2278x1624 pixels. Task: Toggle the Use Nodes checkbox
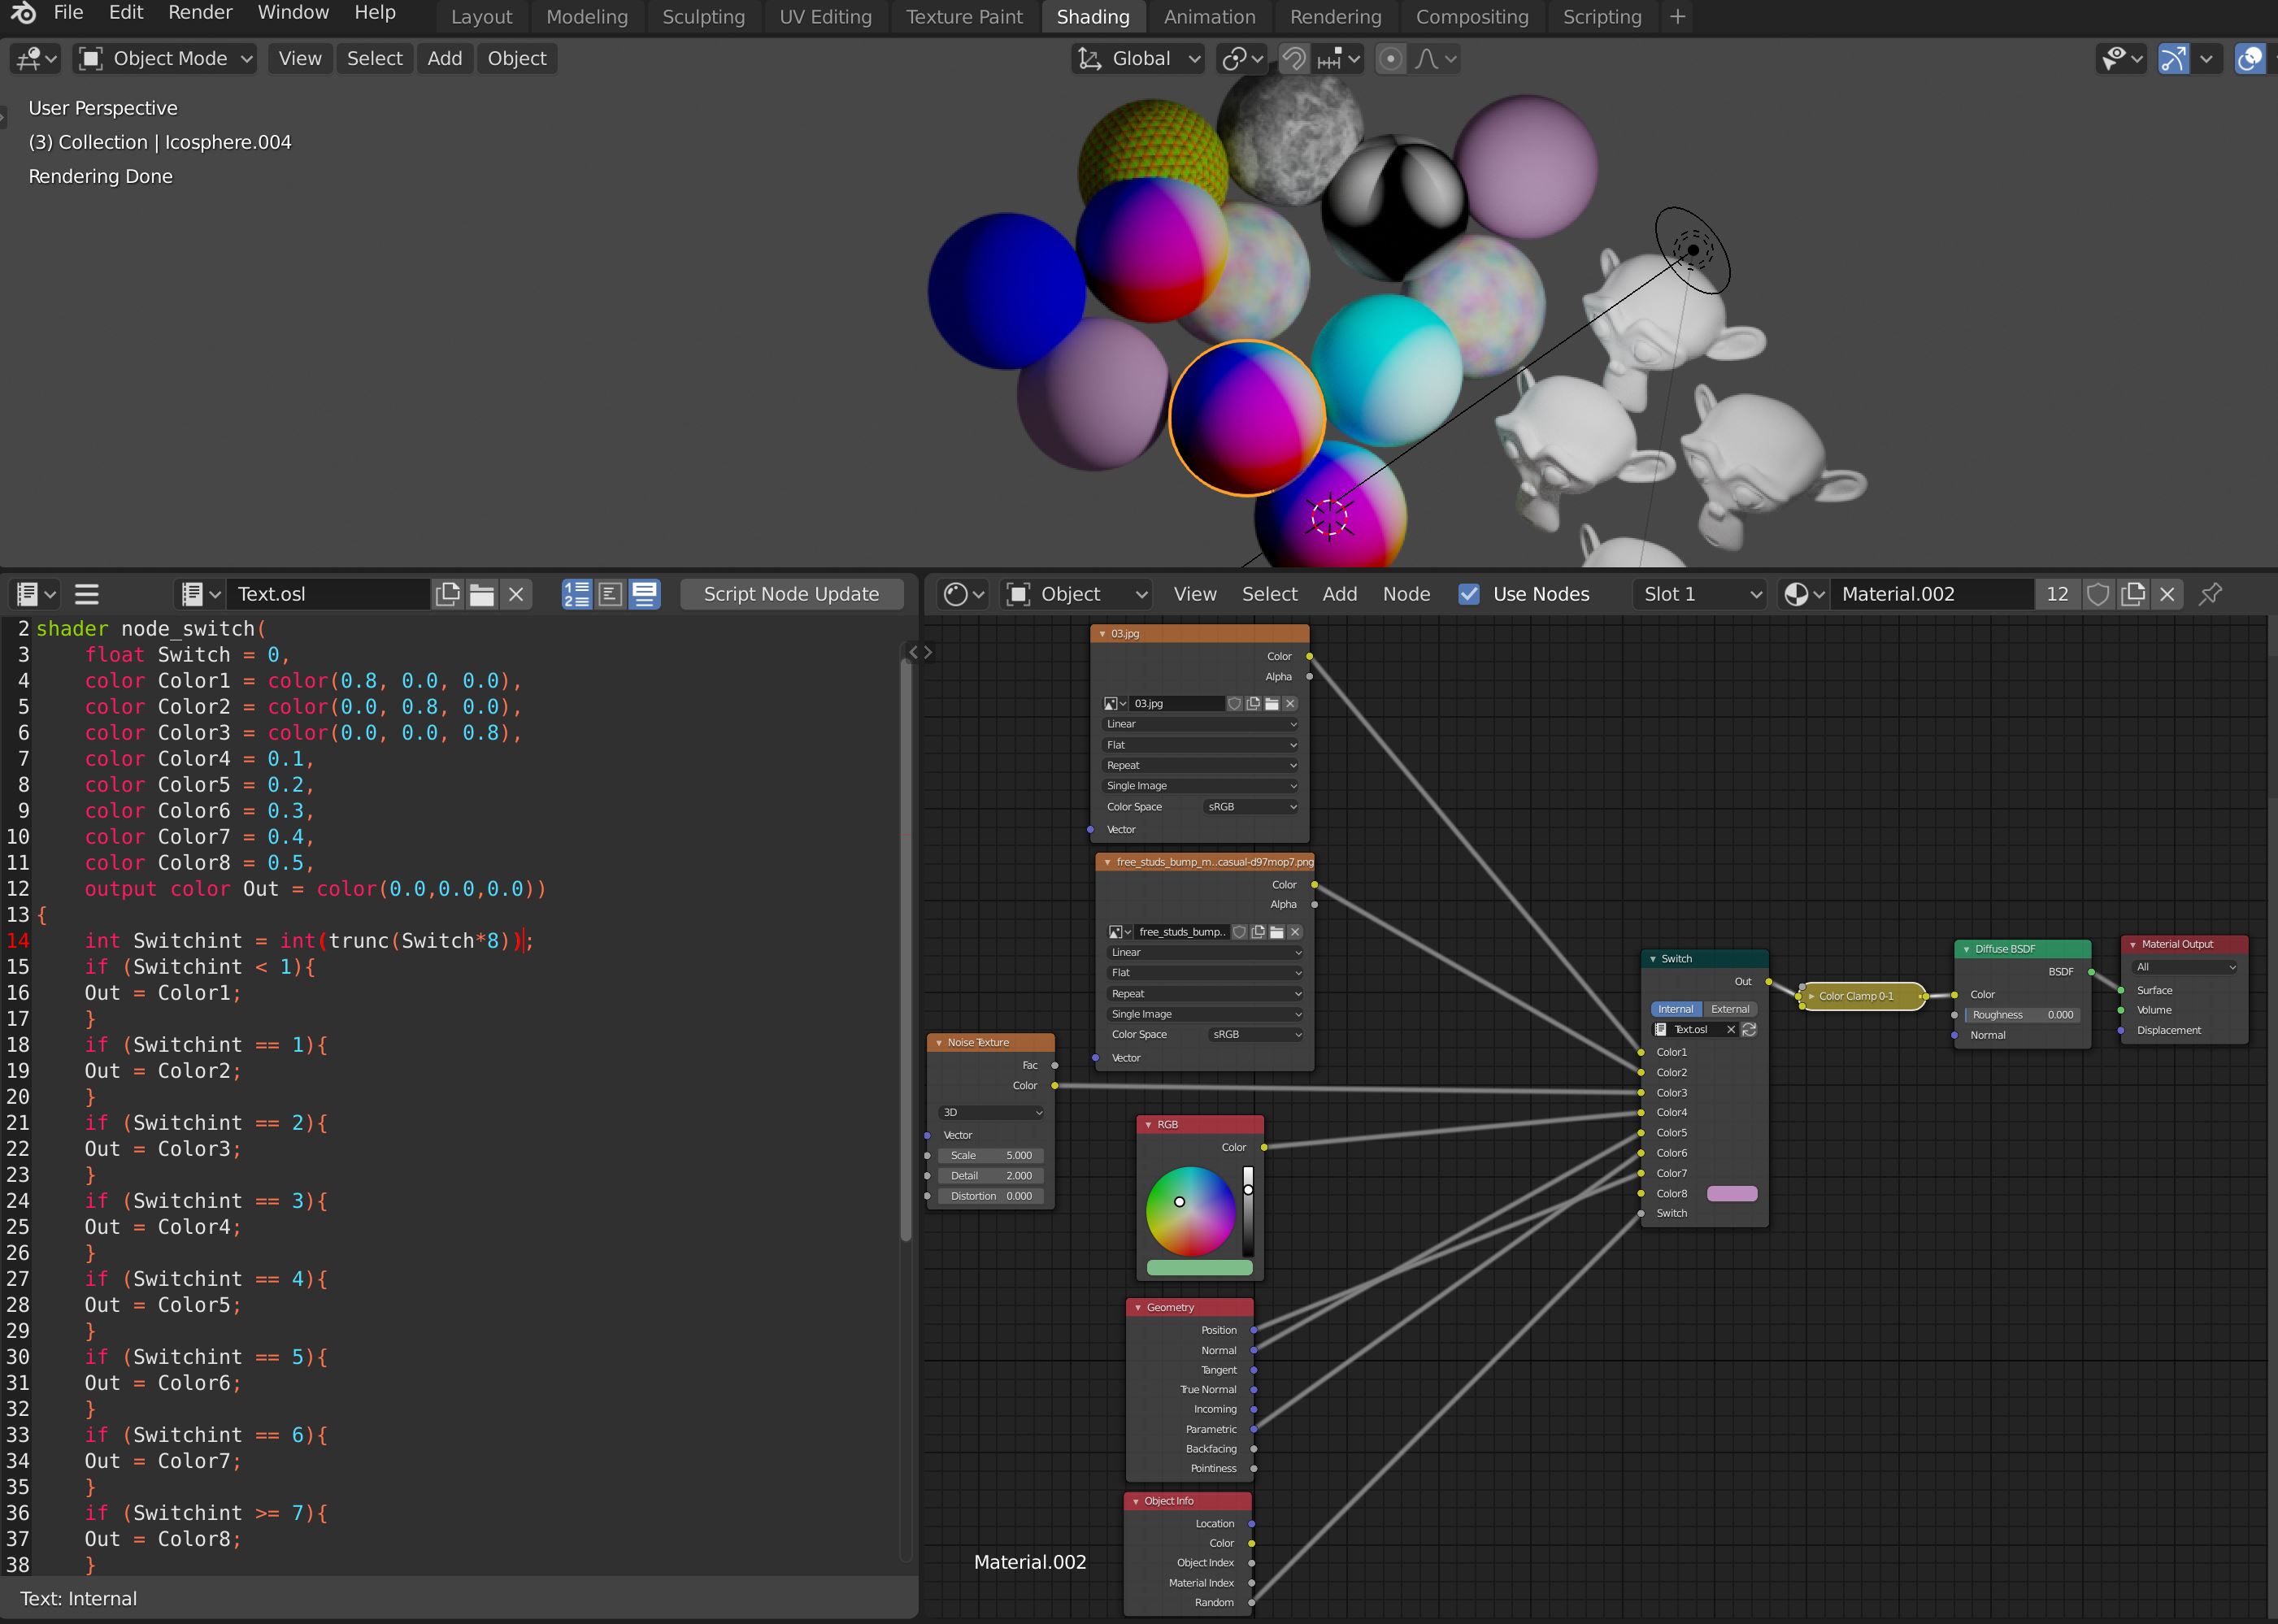tap(1469, 594)
